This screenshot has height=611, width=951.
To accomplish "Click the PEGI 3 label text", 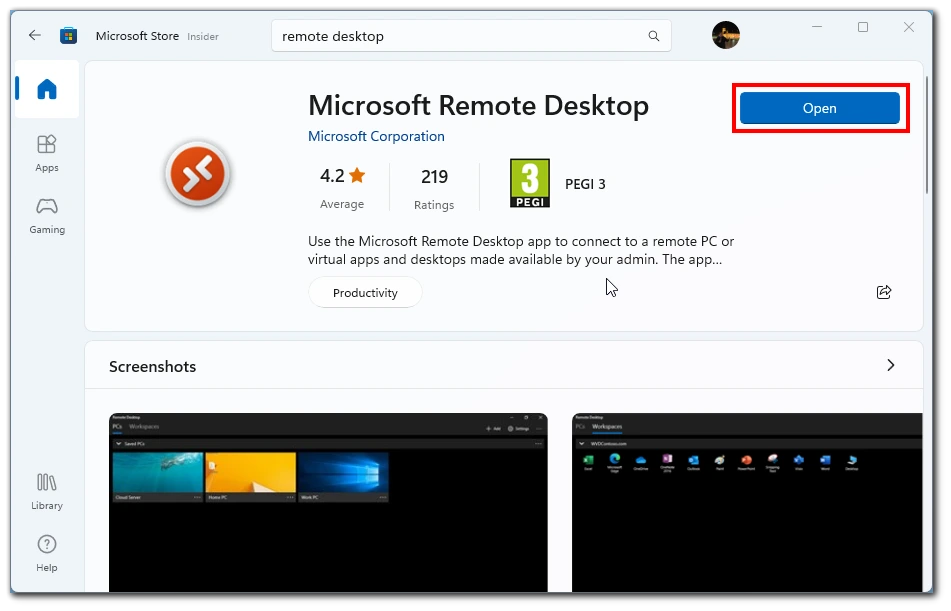I will click(585, 184).
